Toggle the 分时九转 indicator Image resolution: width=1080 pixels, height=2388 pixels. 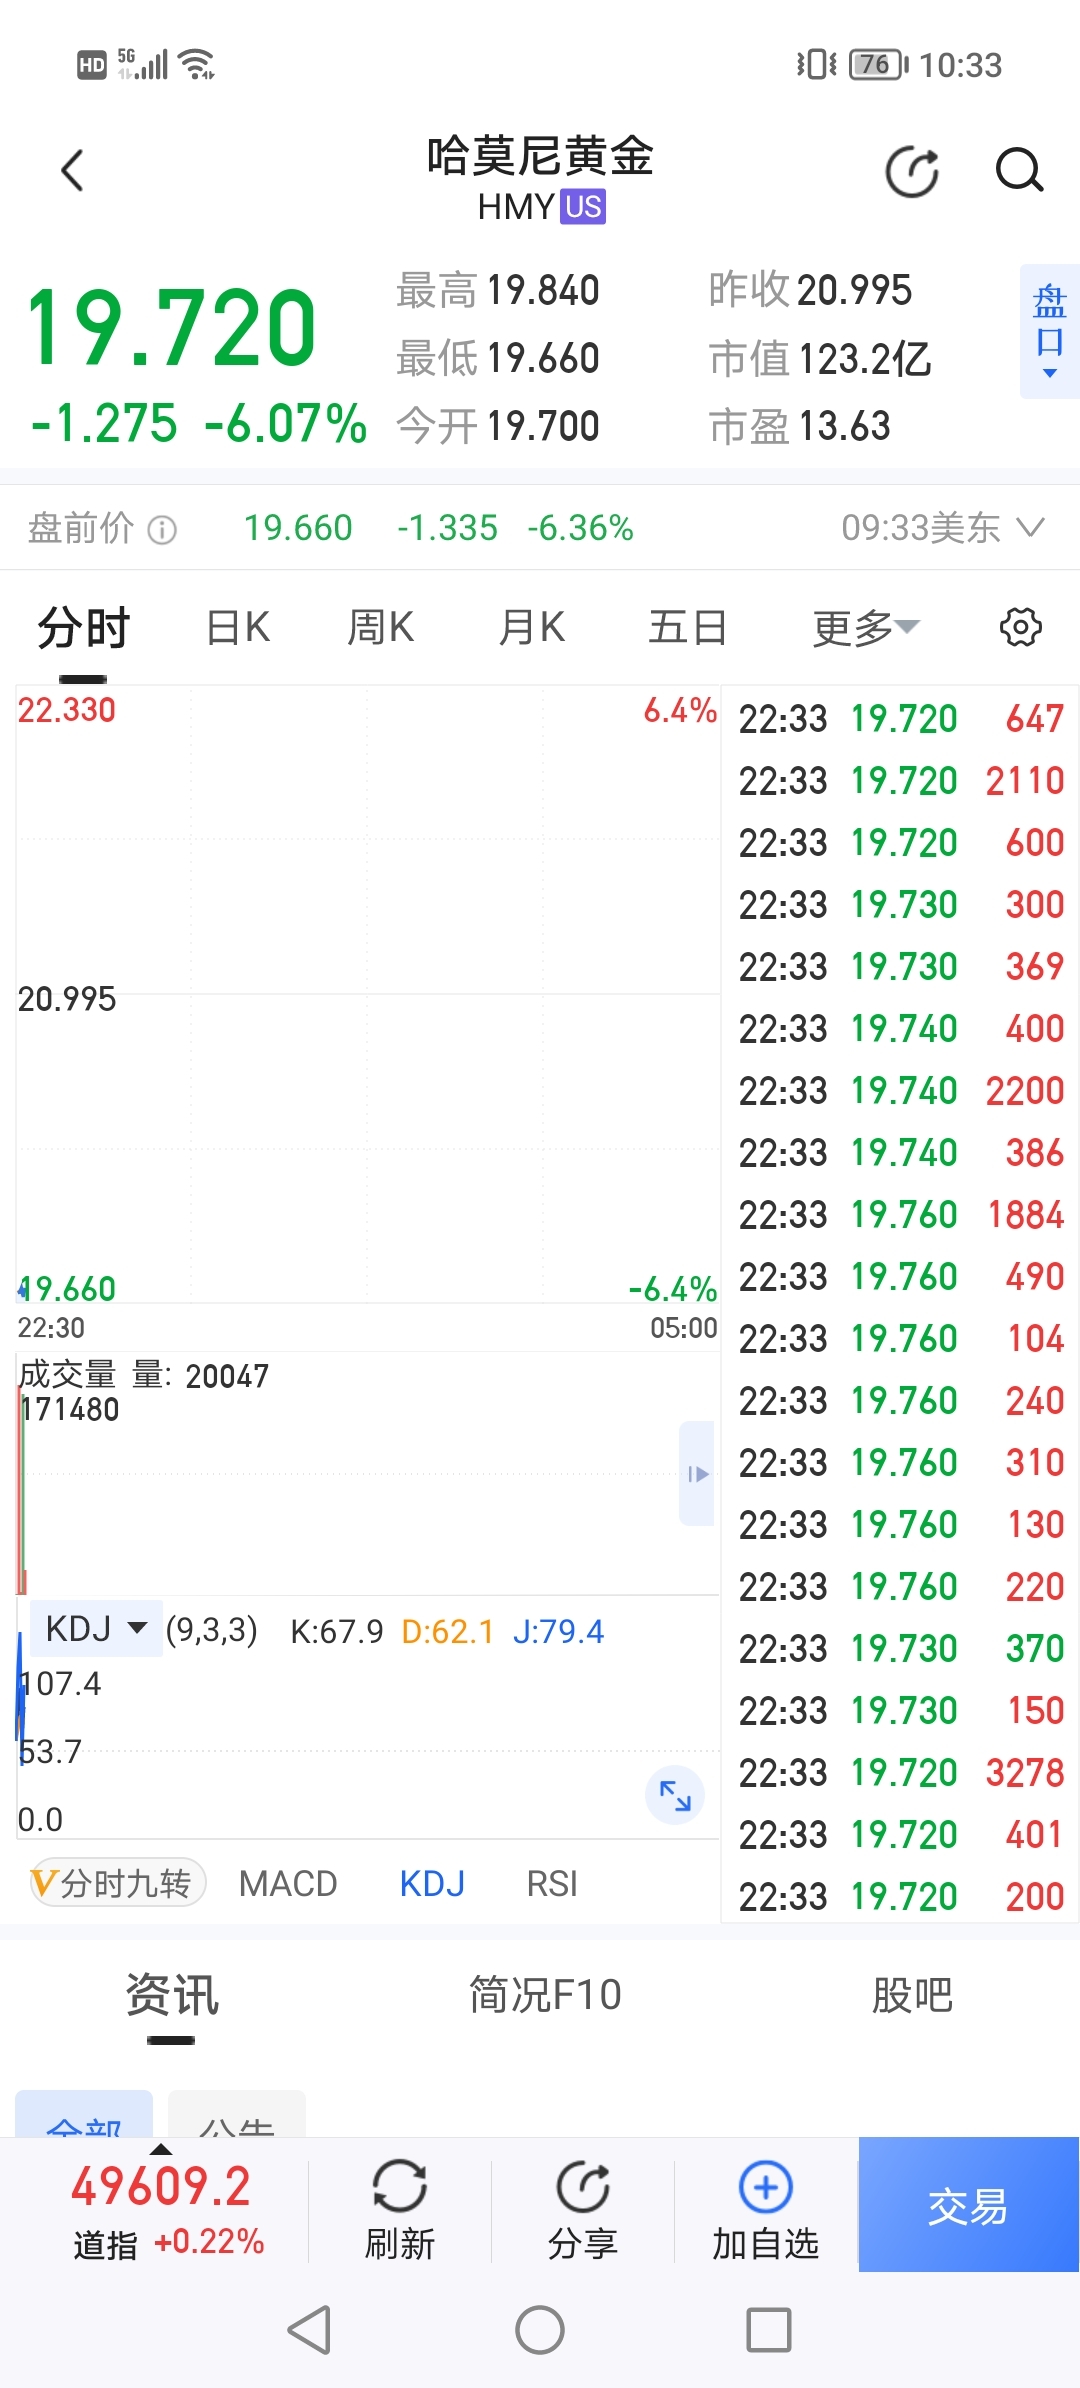[x=118, y=1884]
